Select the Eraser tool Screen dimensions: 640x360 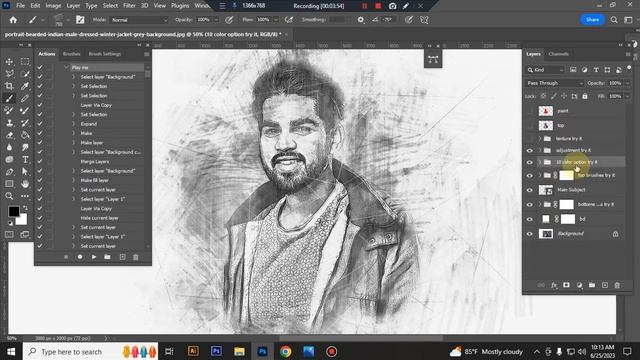(9, 135)
